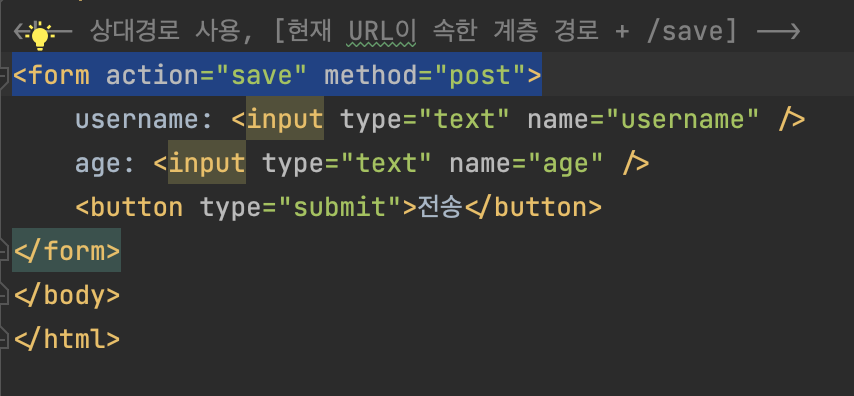Click the input tag on age line
This screenshot has width=854, height=396.
pyautogui.click(x=207, y=163)
